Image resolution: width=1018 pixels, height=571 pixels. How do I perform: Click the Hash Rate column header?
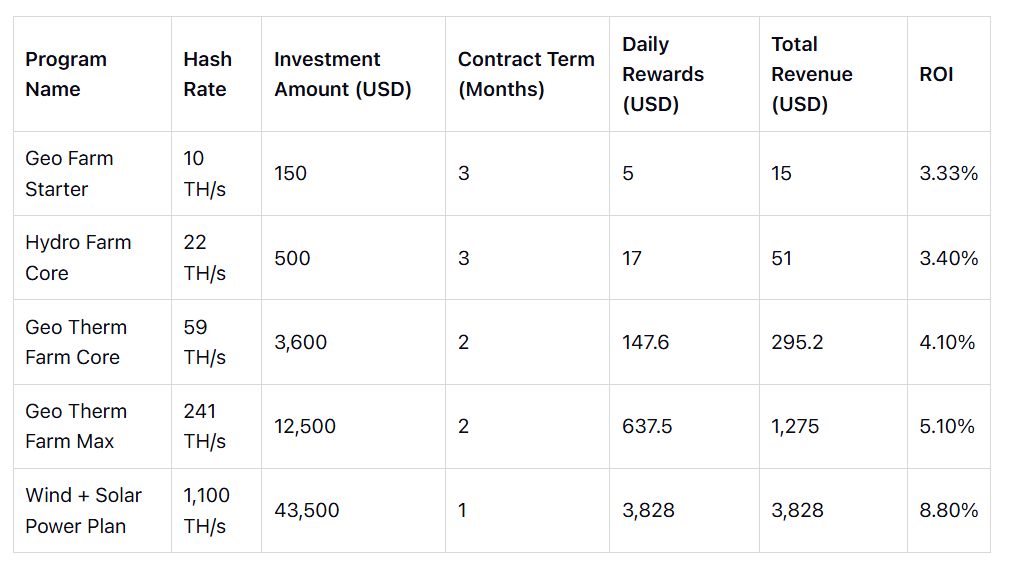point(207,74)
